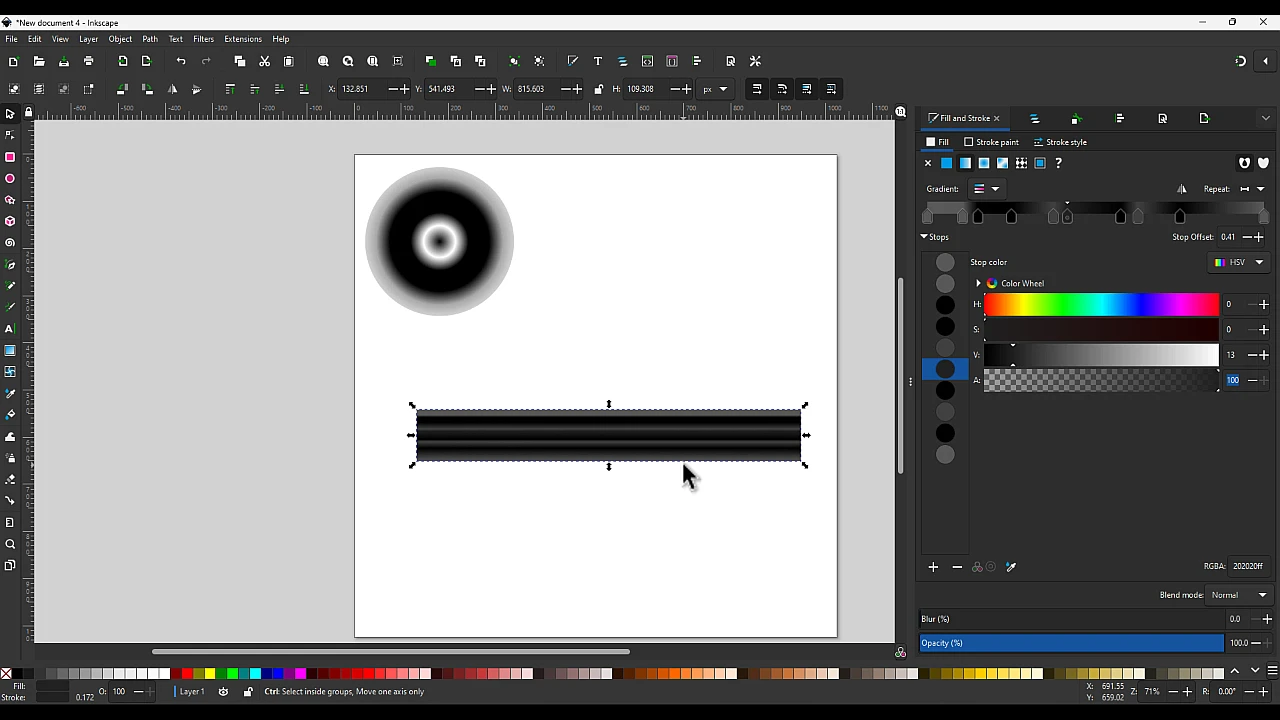Screen dimensions: 1280x720
Task: Select the highlighted blue stop in list
Action: point(945,369)
